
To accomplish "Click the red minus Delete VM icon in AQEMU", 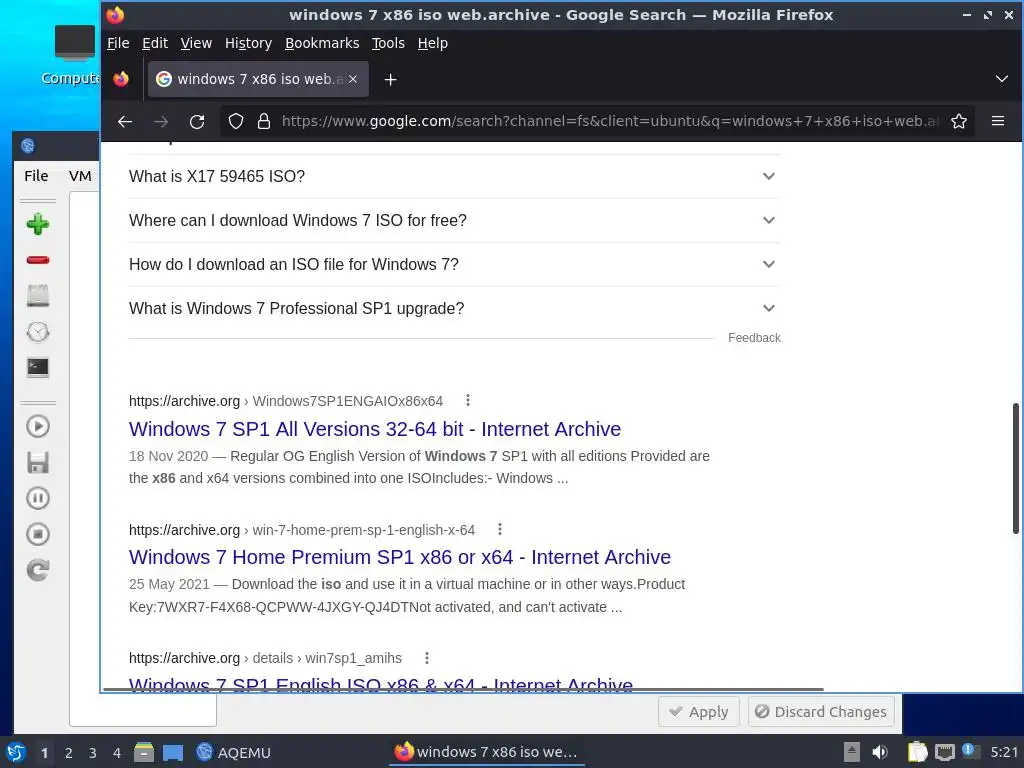I will pyautogui.click(x=38, y=260).
